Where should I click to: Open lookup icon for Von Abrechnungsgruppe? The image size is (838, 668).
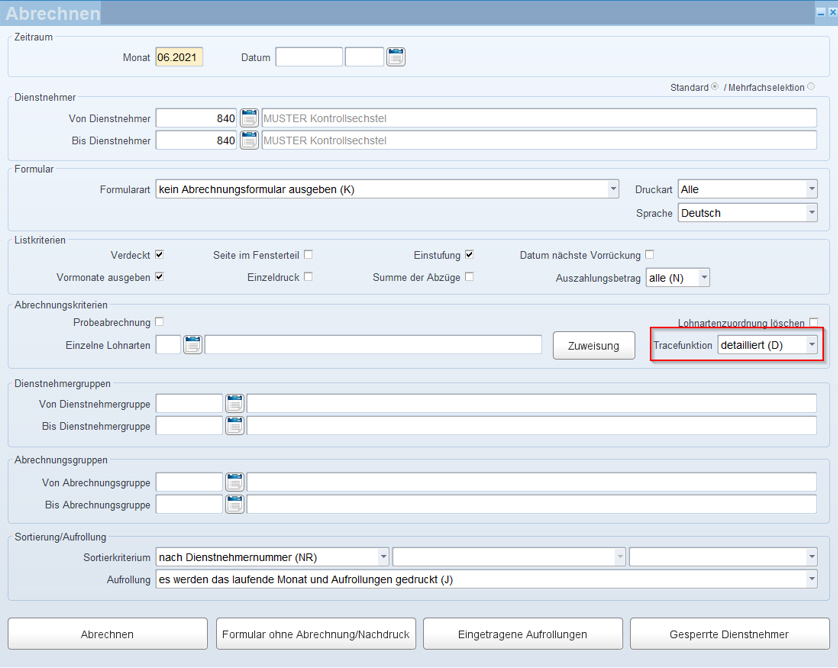click(235, 482)
